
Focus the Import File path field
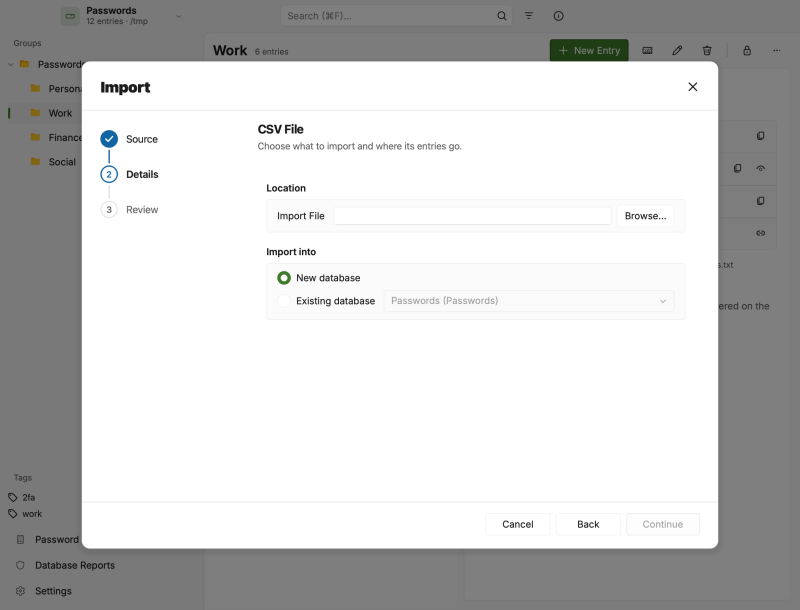point(472,216)
